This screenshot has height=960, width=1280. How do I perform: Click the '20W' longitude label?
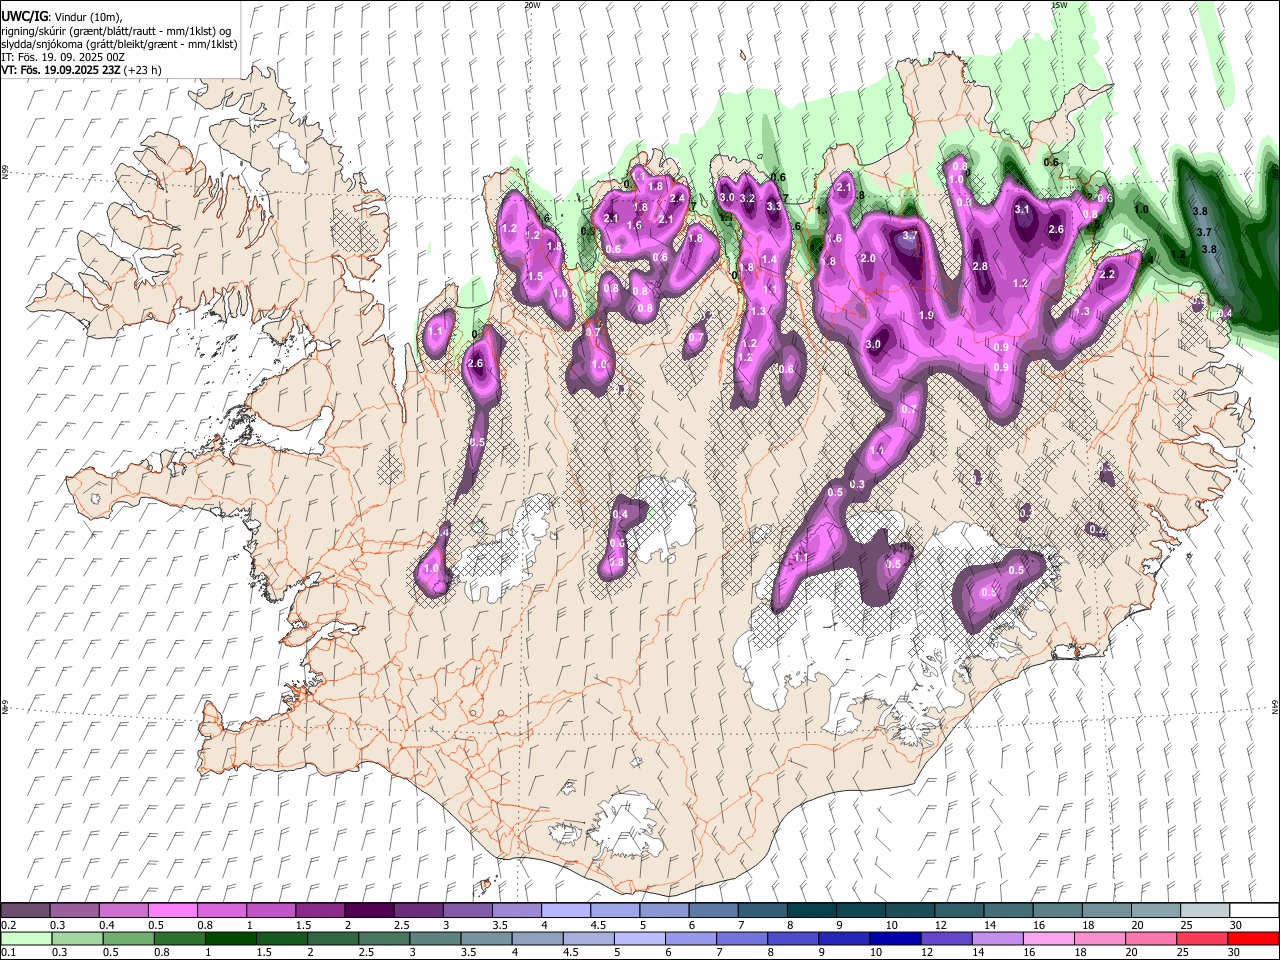click(532, 5)
